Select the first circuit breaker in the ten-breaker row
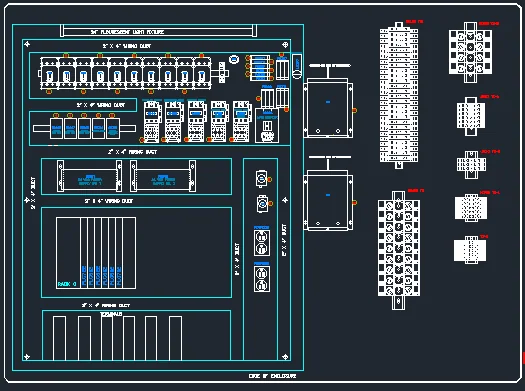 [50, 74]
